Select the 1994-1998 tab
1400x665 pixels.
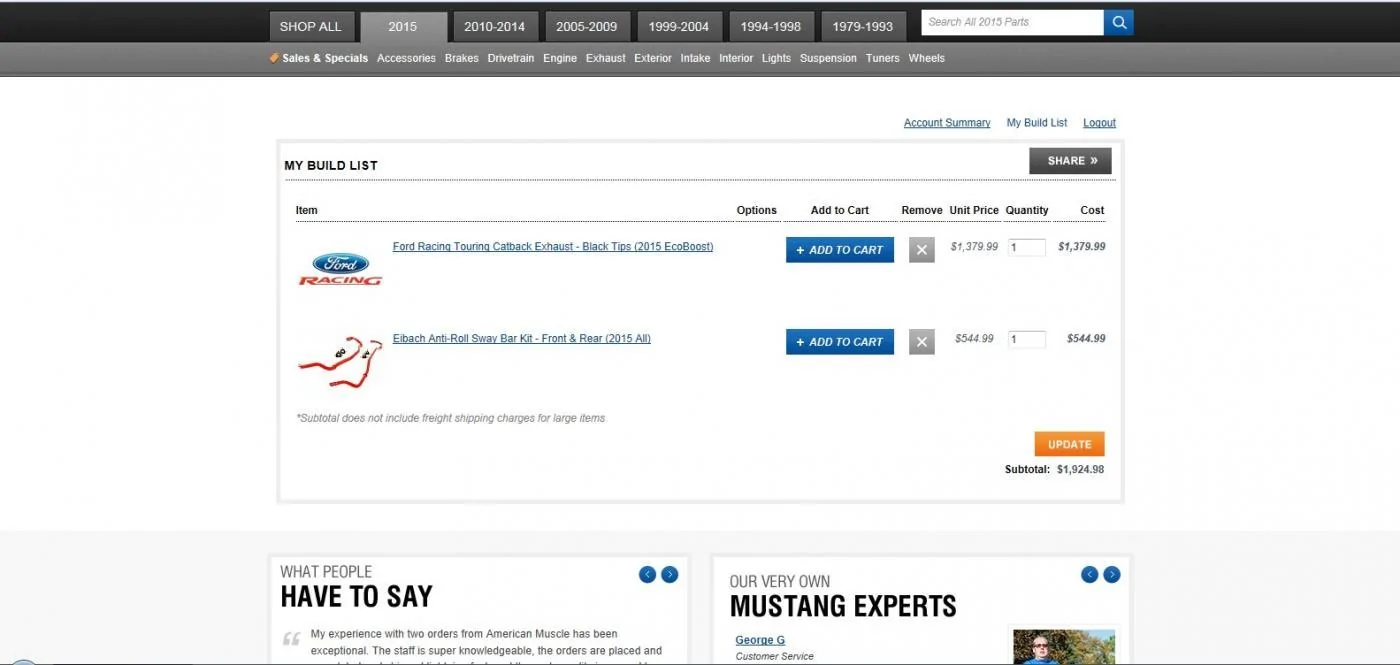(771, 27)
